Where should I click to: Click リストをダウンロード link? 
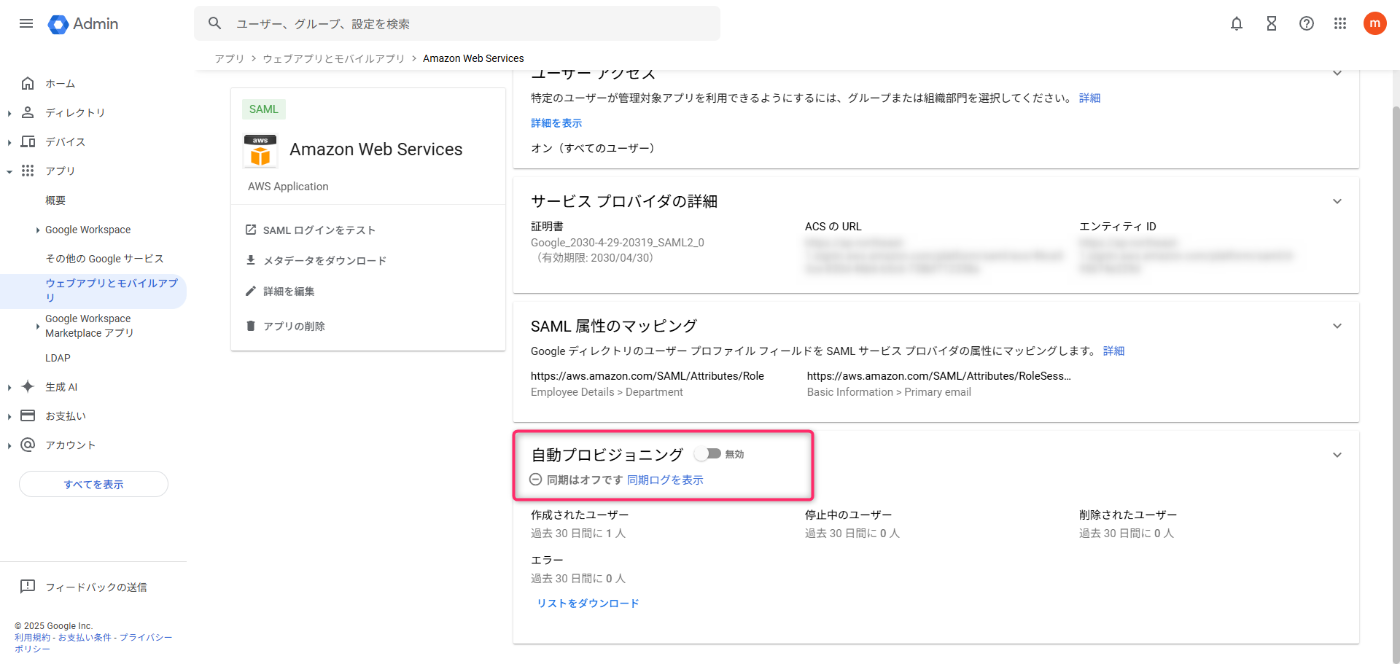point(588,603)
